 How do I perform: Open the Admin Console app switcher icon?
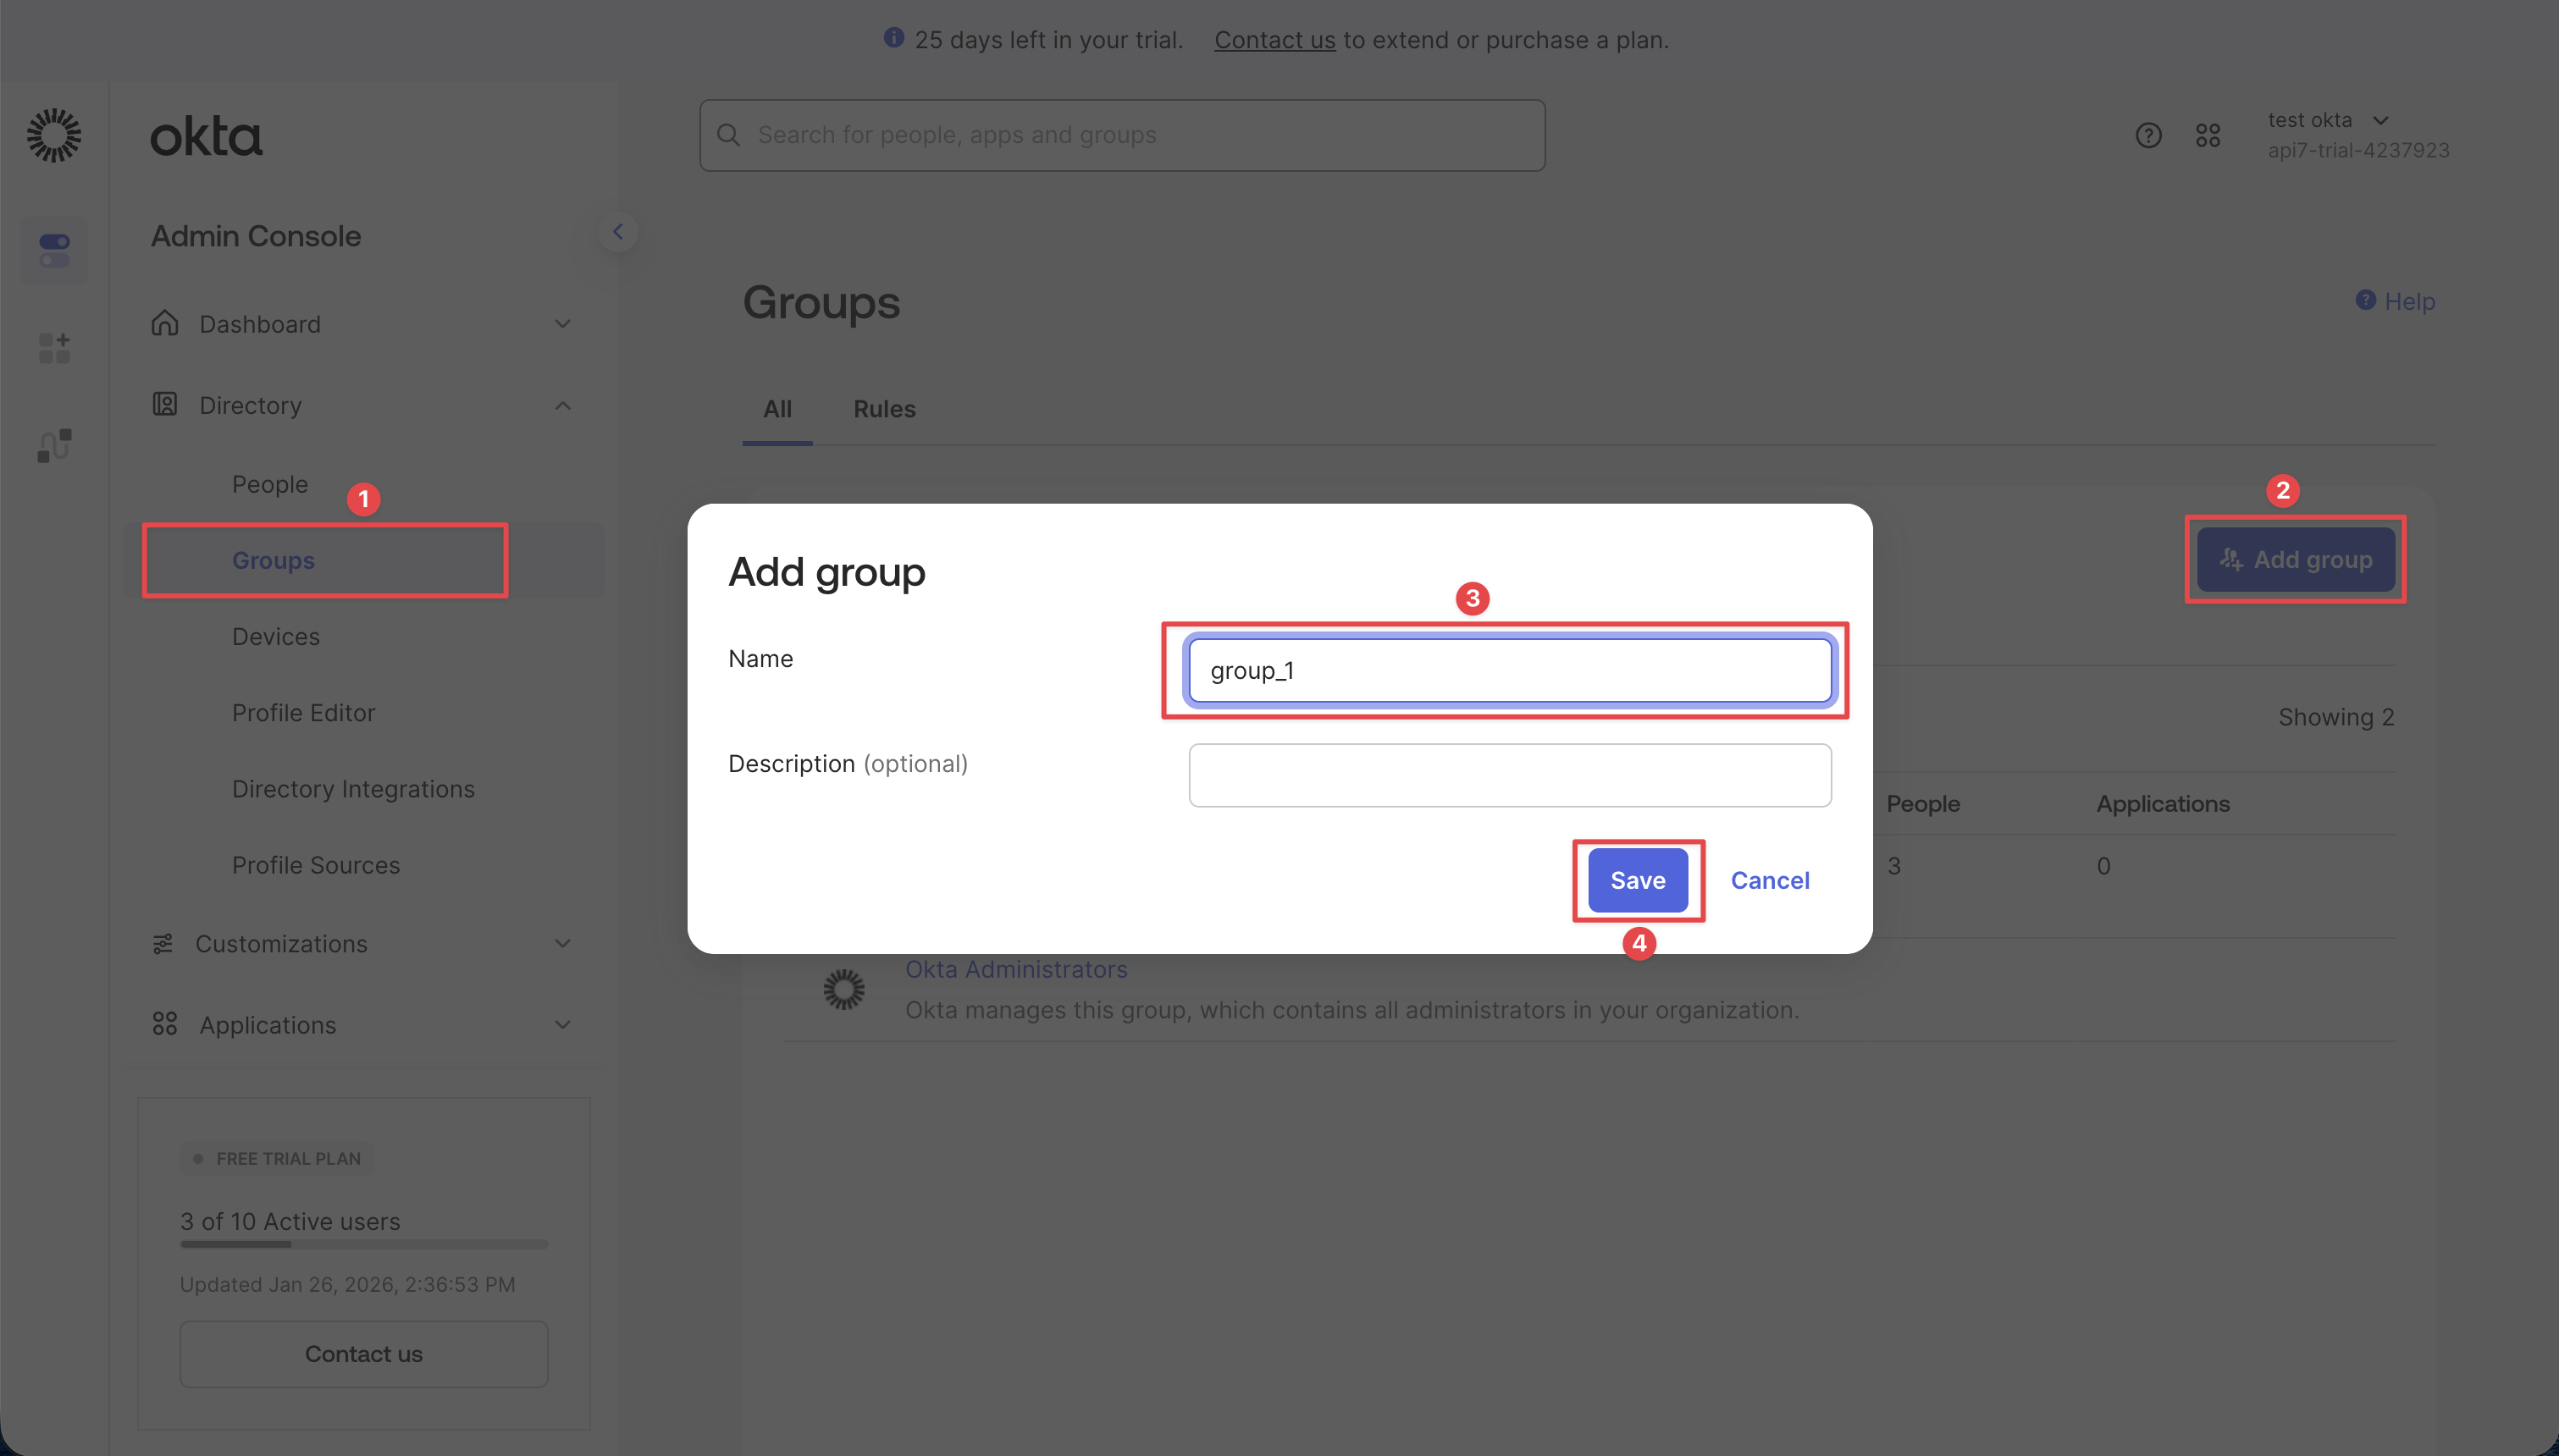53,250
